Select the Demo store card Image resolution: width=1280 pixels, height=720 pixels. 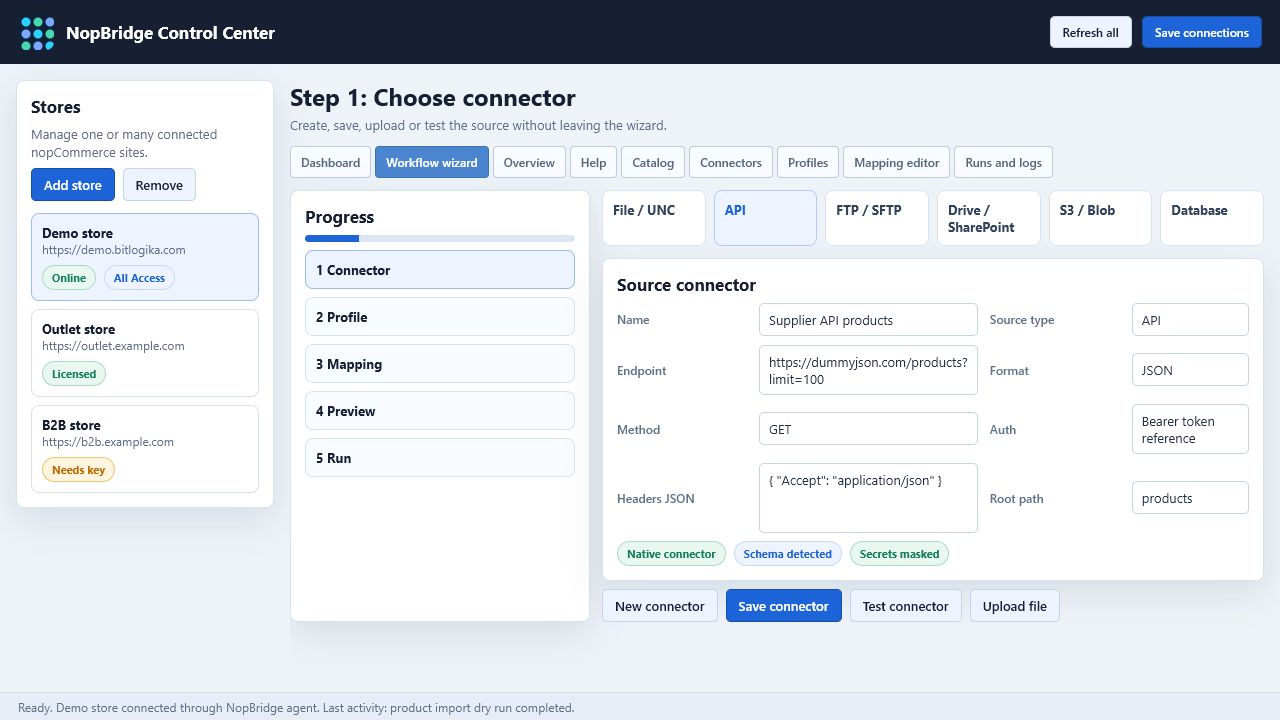pos(145,257)
